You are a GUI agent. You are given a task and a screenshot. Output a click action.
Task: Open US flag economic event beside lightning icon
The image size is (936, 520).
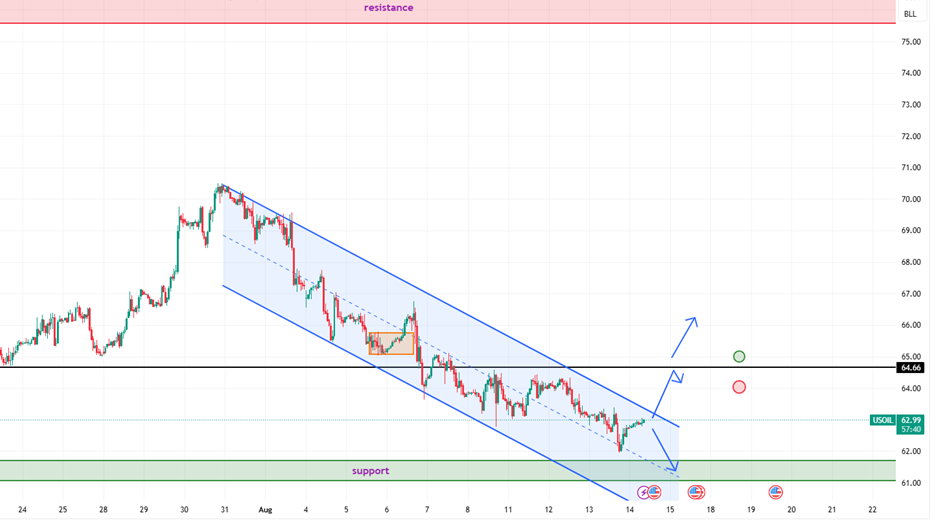click(654, 493)
